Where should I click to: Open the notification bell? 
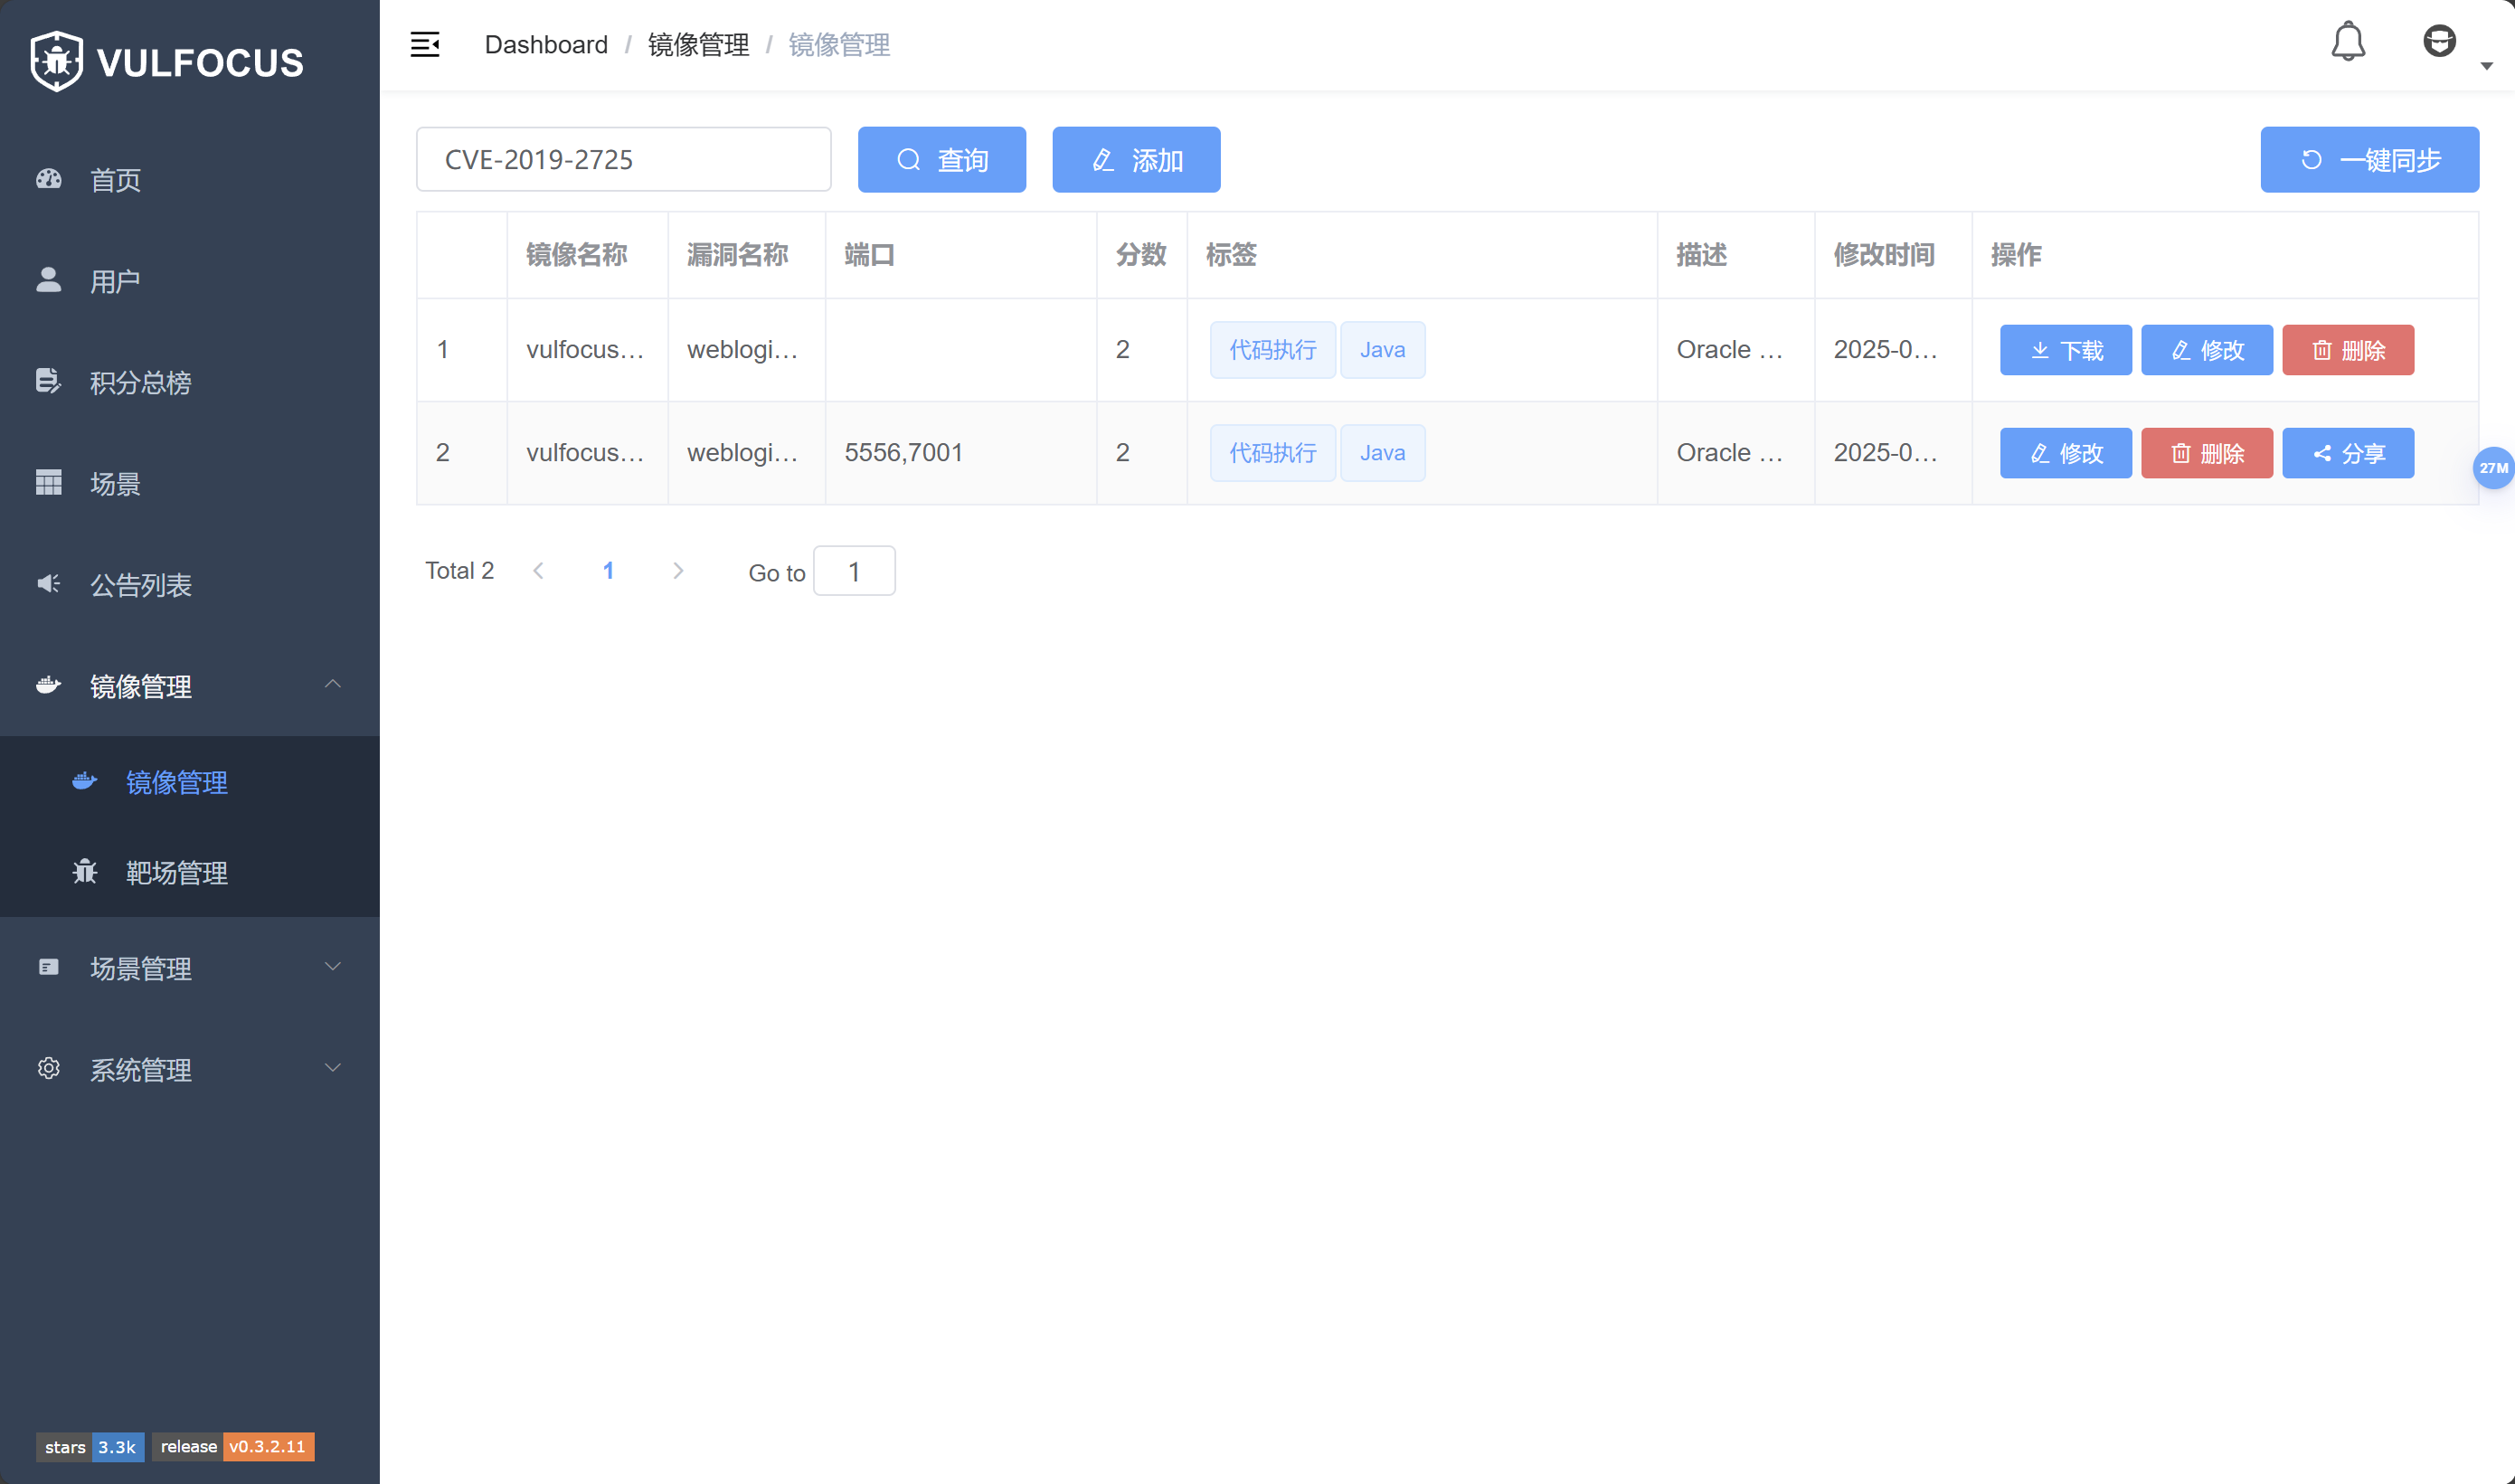tap(2348, 42)
